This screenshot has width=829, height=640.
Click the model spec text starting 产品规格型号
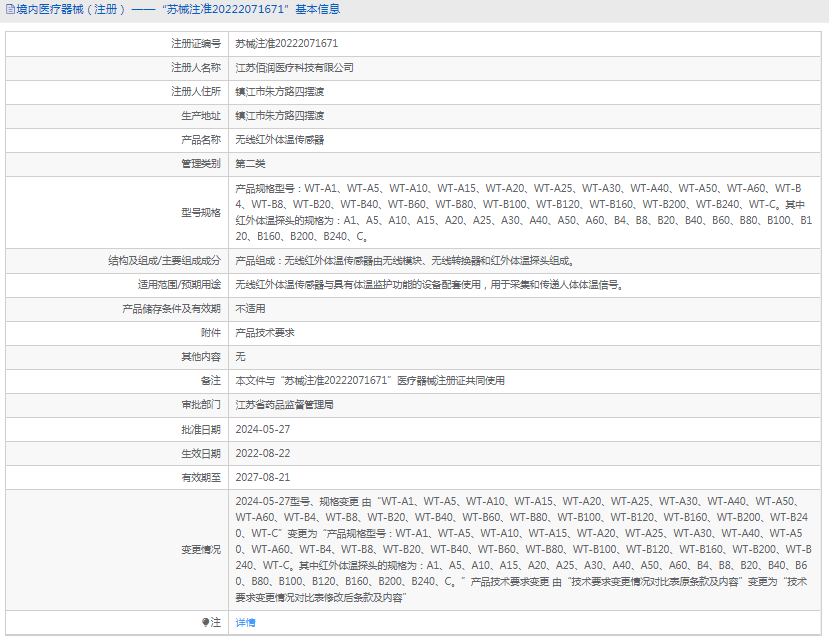[523, 212]
